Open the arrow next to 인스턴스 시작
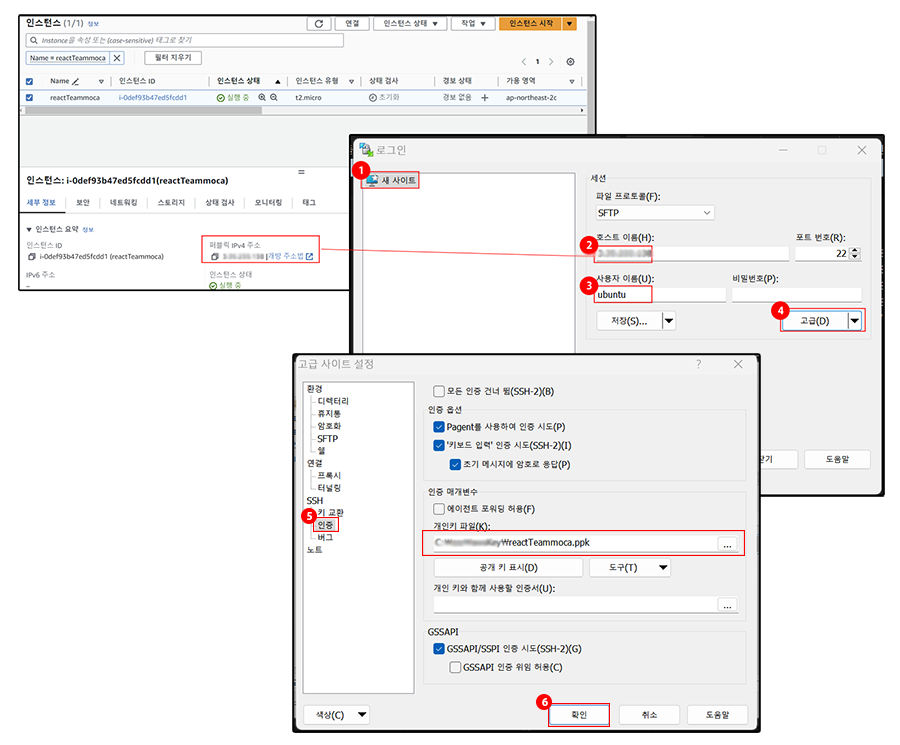Image resolution: width=900 pixels, height=745 pixels. (x=569, y=24)
